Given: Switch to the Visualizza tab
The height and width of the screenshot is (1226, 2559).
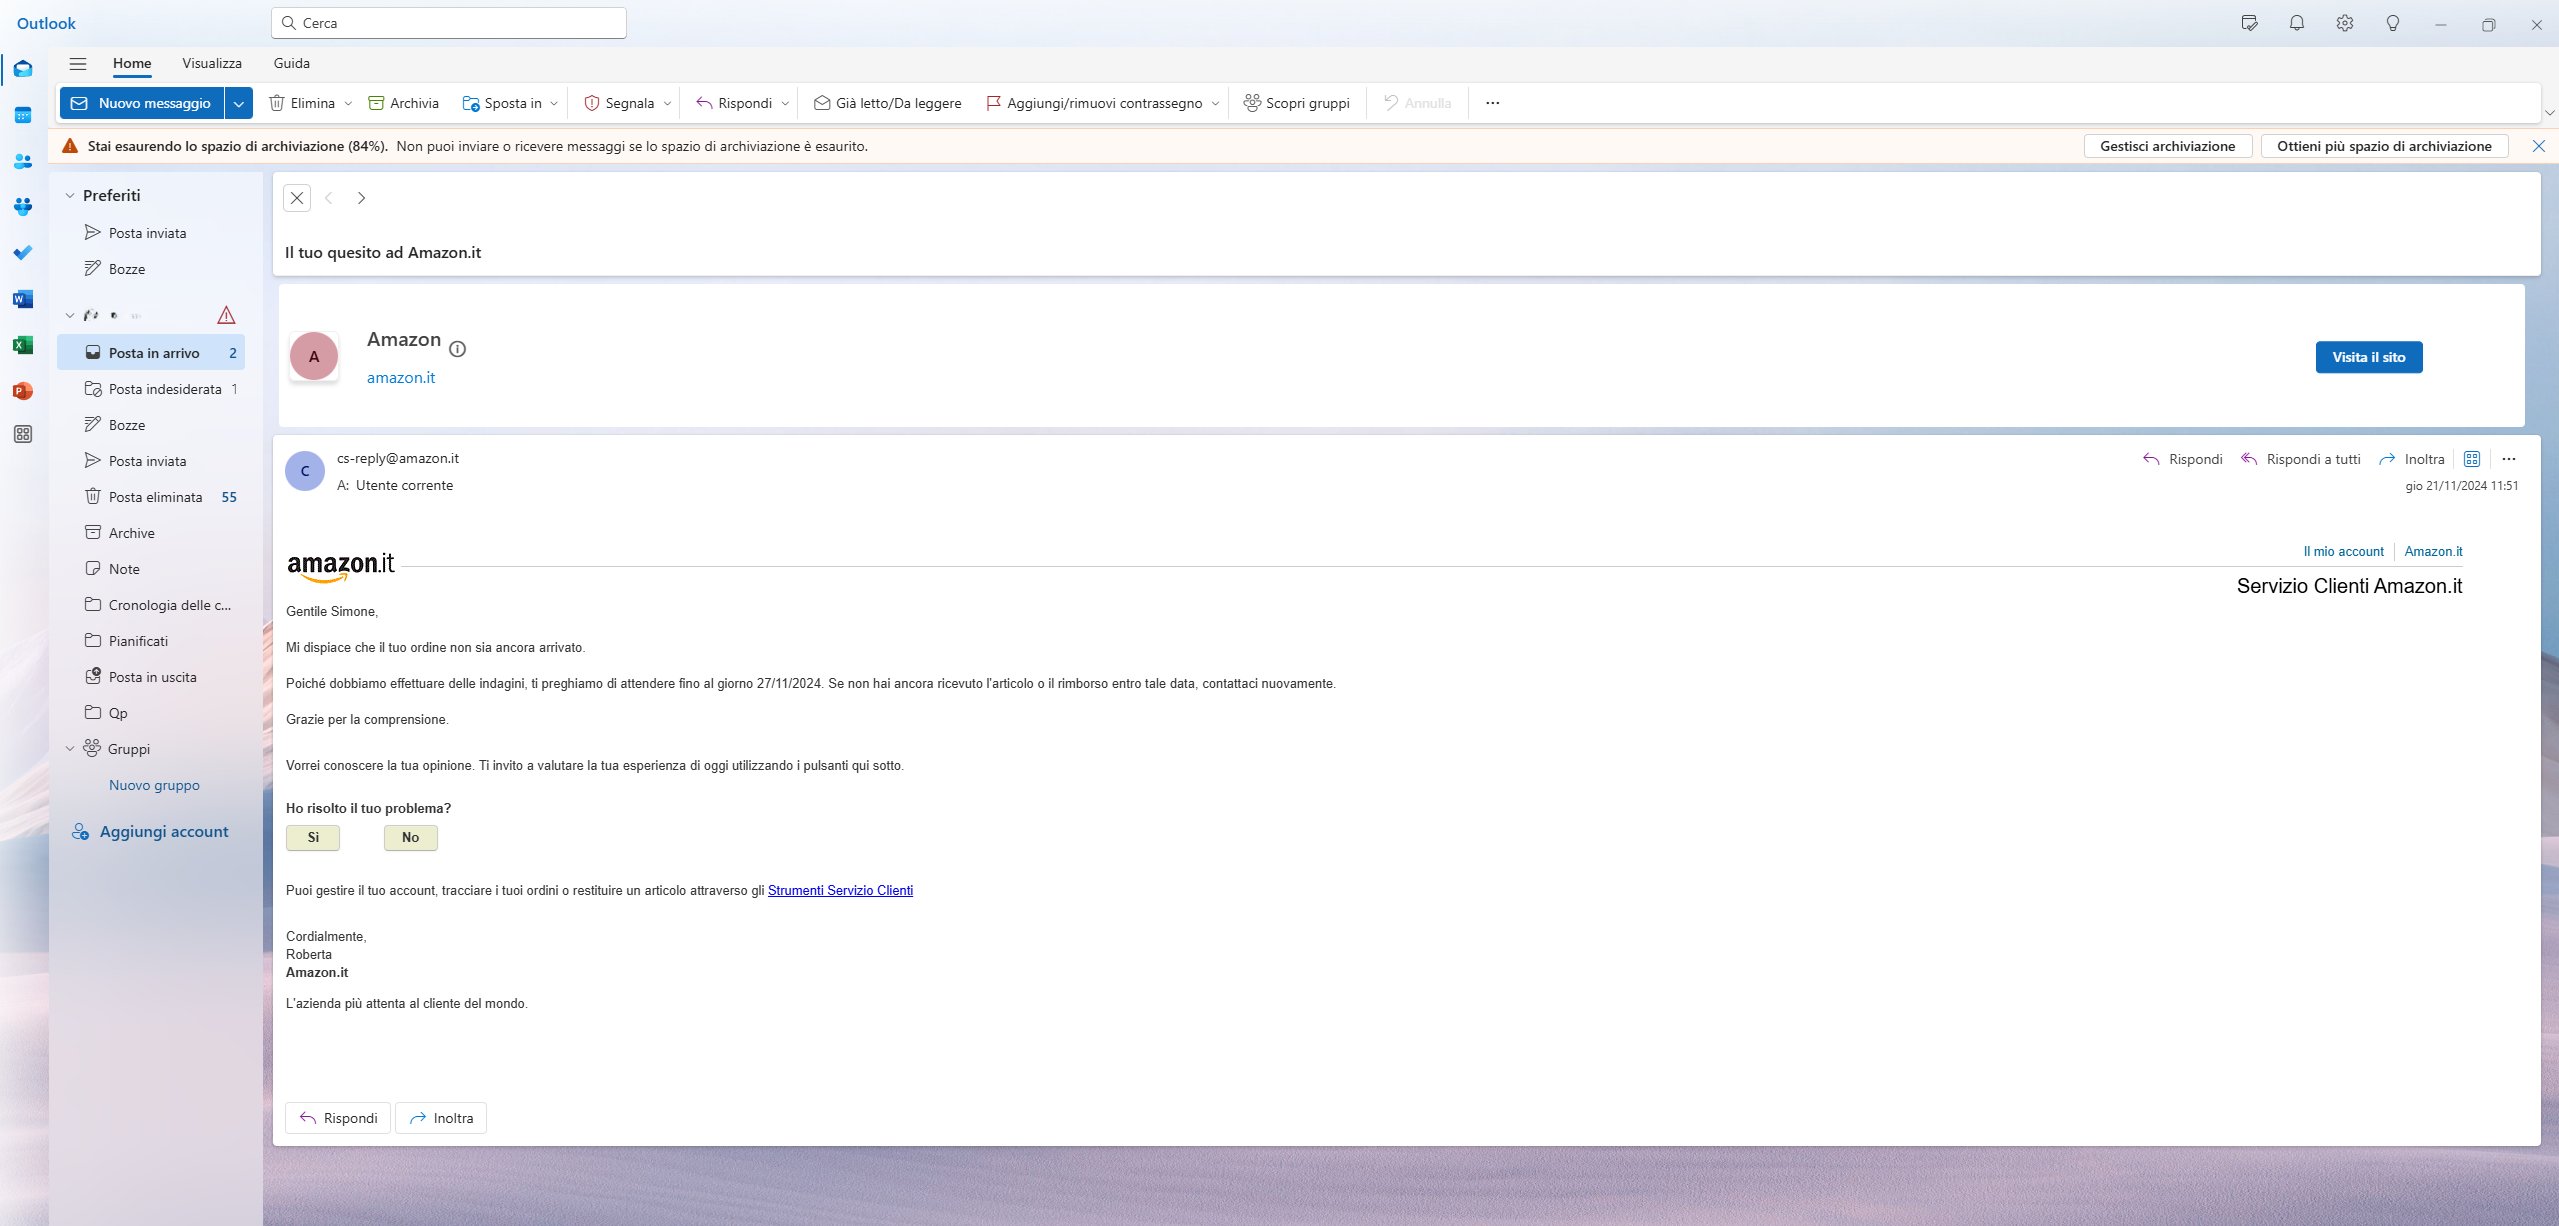Looking at the screenshot, I should [x=212, y=63].
